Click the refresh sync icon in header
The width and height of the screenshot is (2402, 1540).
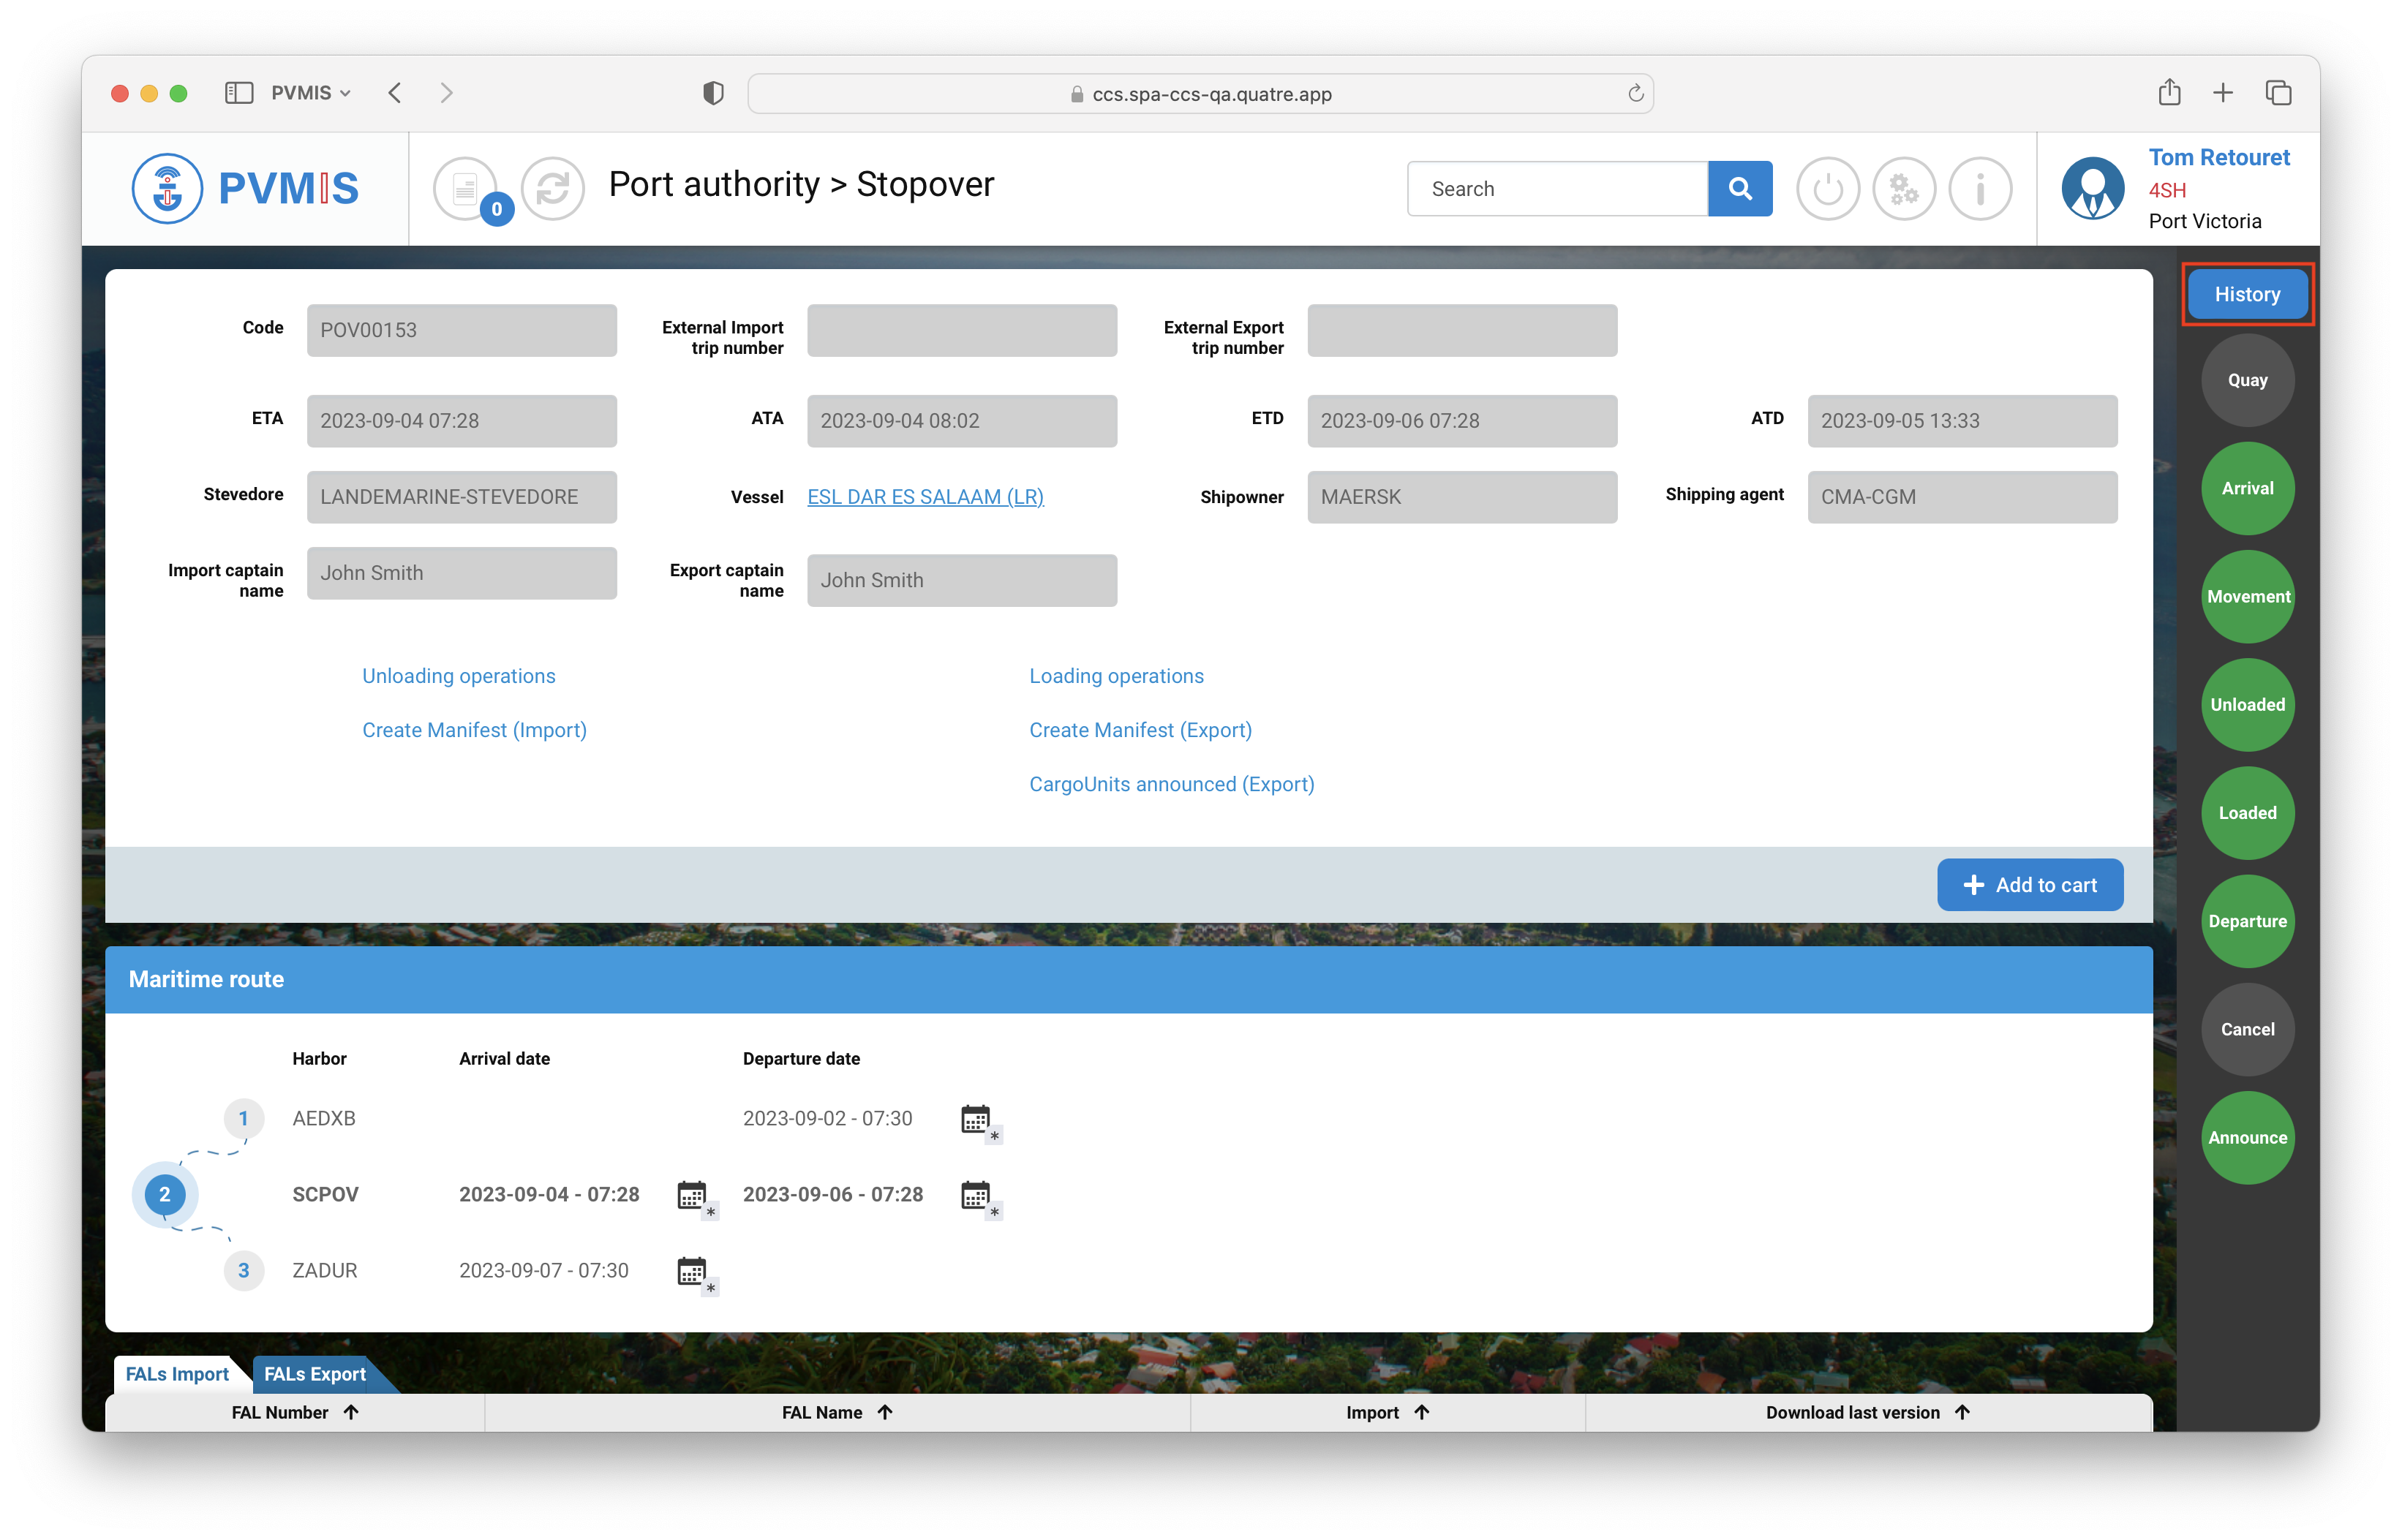tap(552, 188)
